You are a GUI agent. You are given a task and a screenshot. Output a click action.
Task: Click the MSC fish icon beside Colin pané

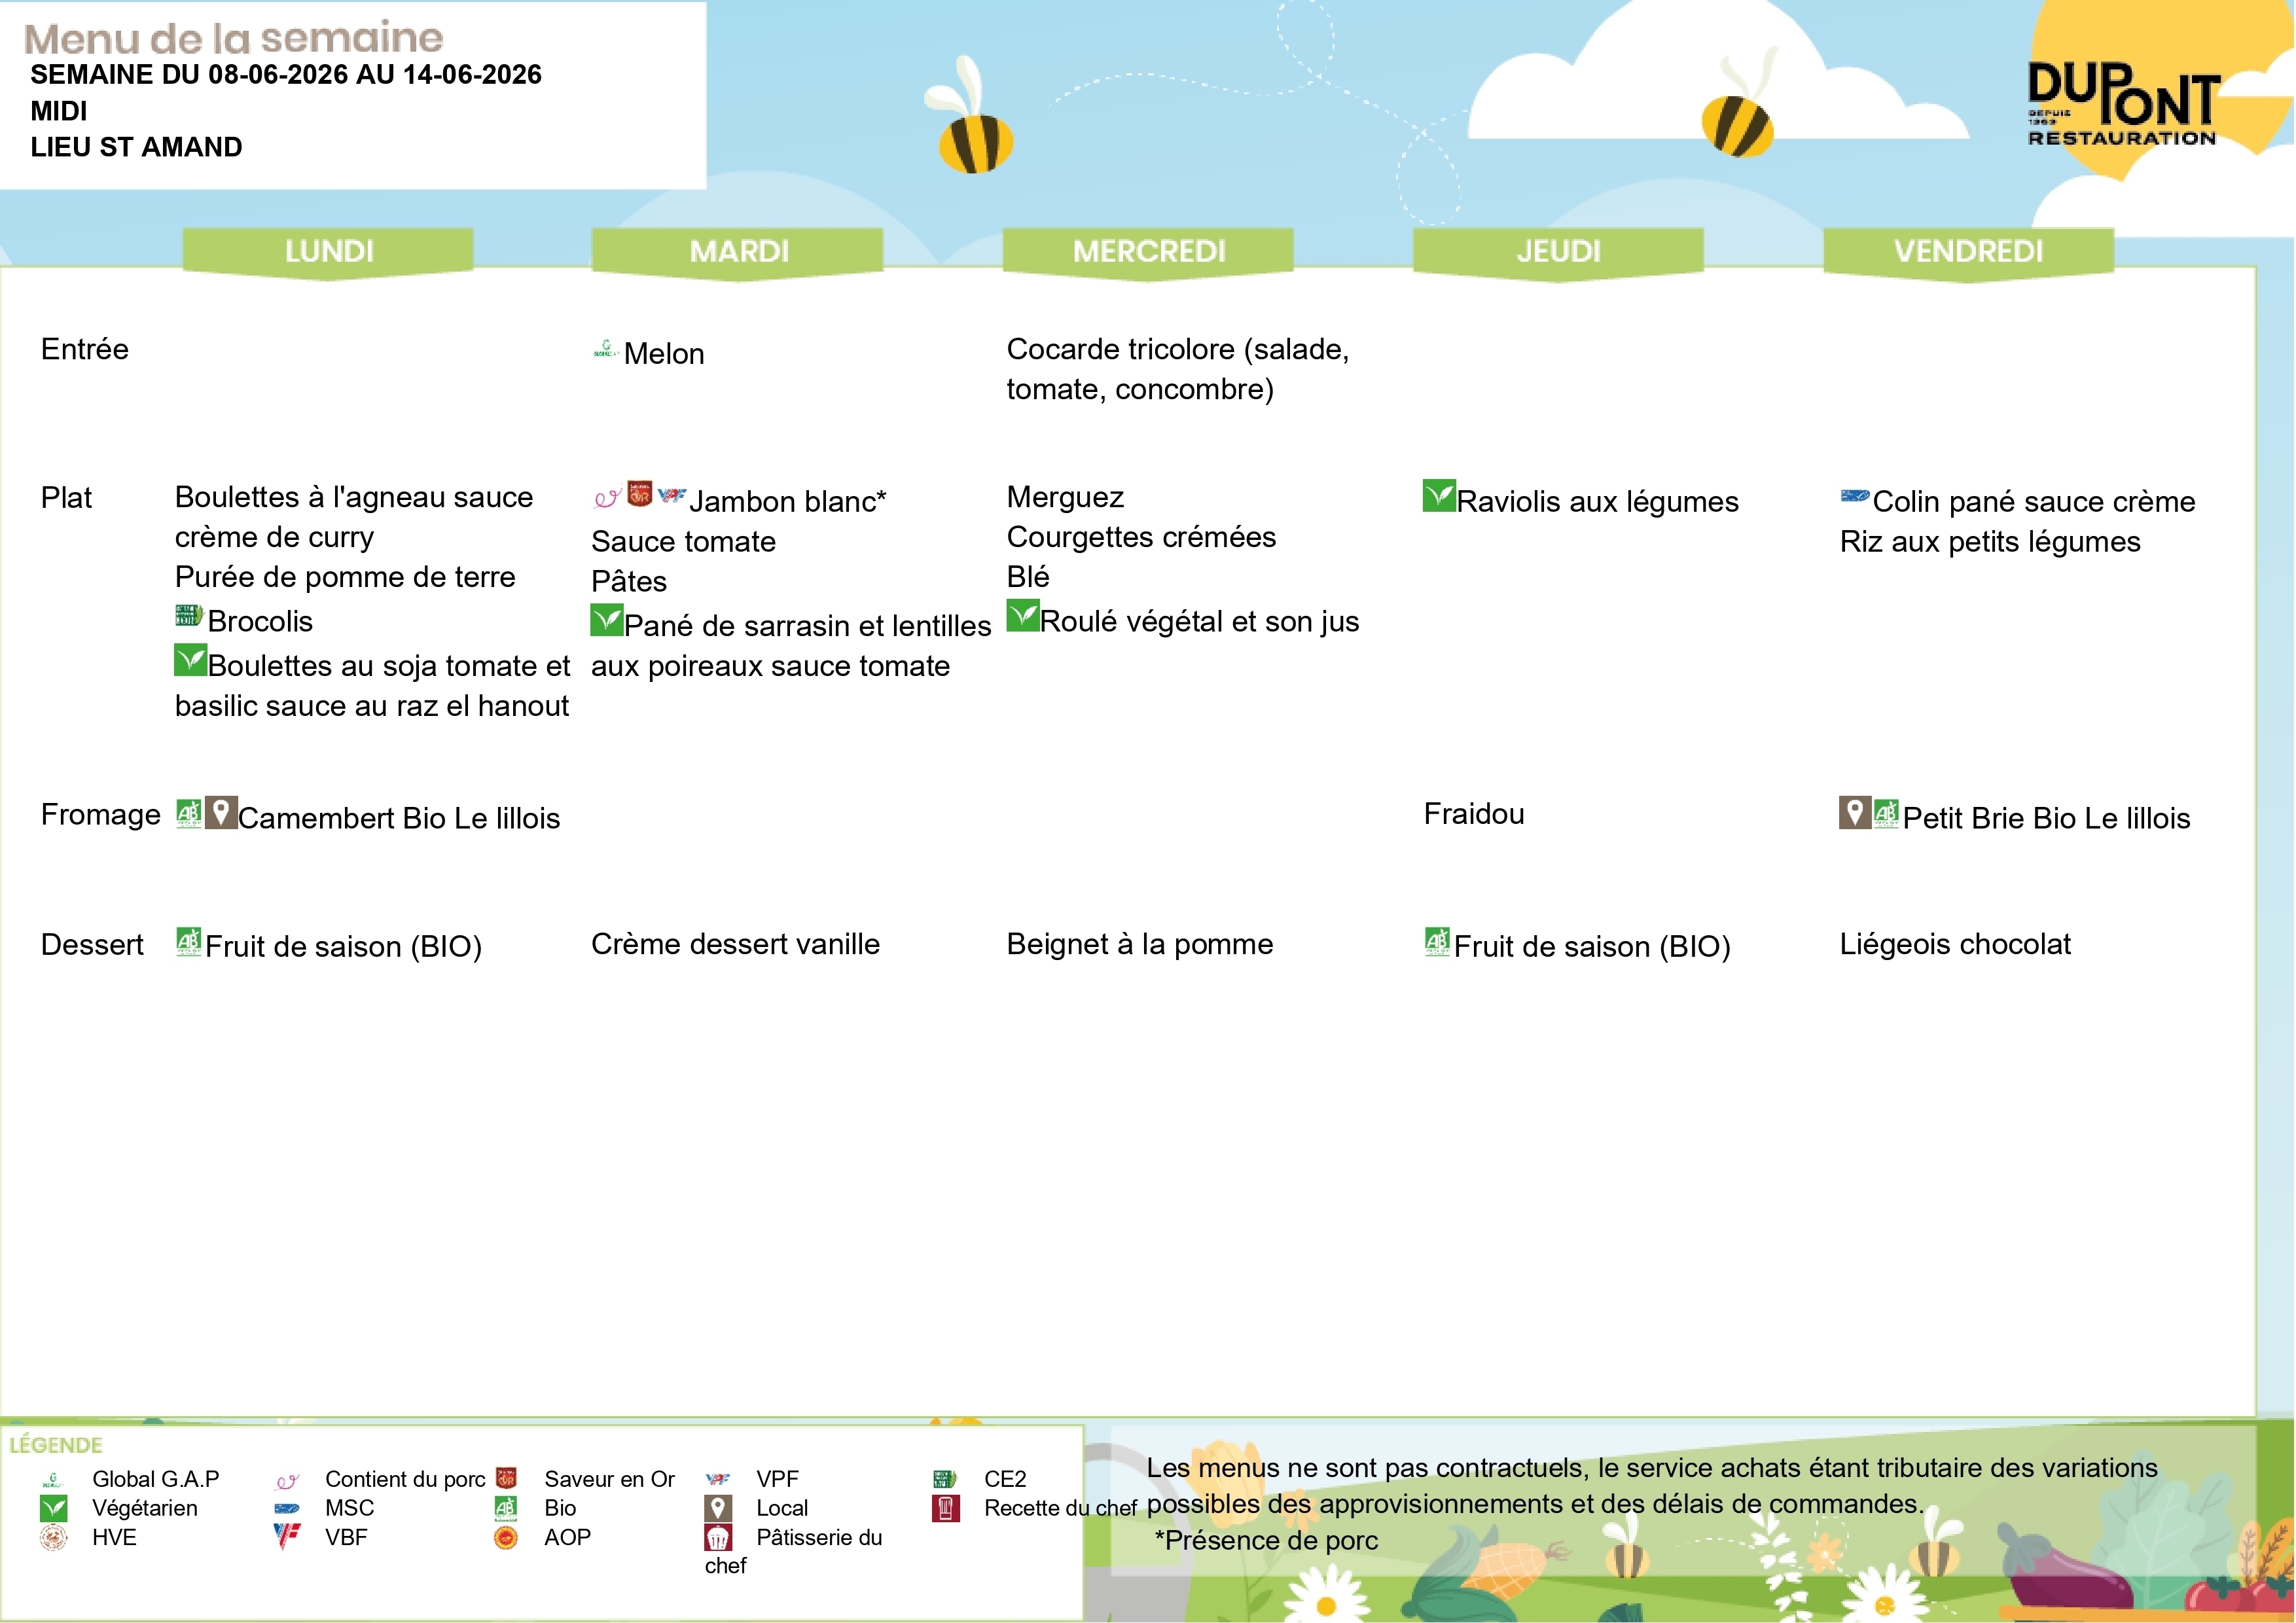pos(1854,495)
